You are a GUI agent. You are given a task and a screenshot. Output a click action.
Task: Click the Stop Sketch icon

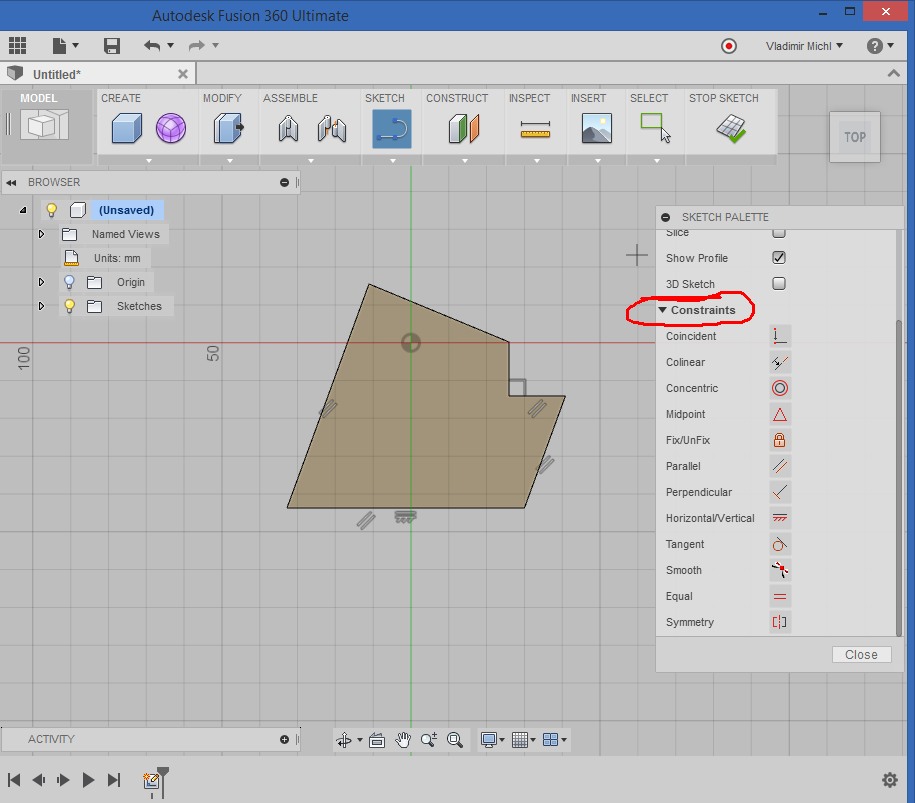coord(731,128)
